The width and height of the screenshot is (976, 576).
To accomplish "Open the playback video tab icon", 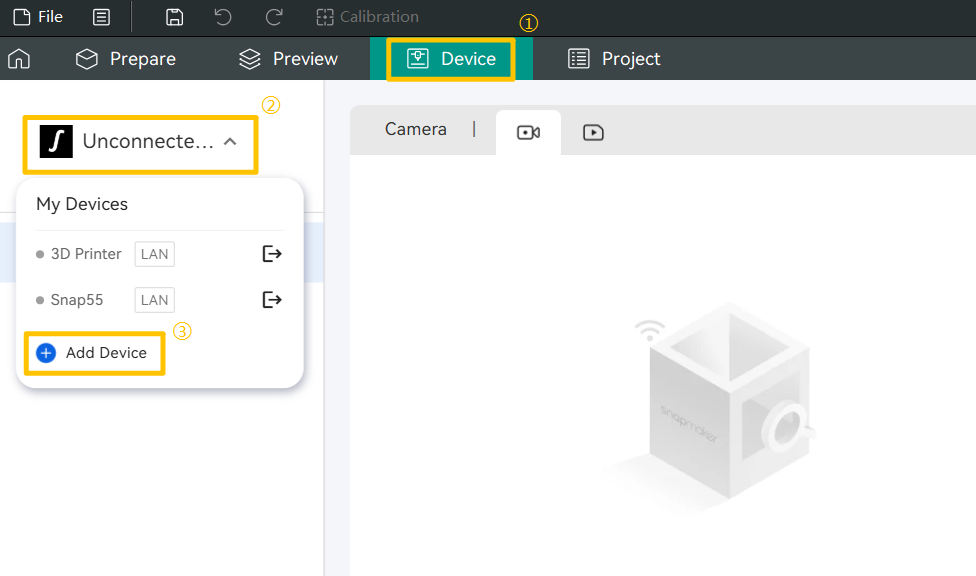I will pos(593,133).
